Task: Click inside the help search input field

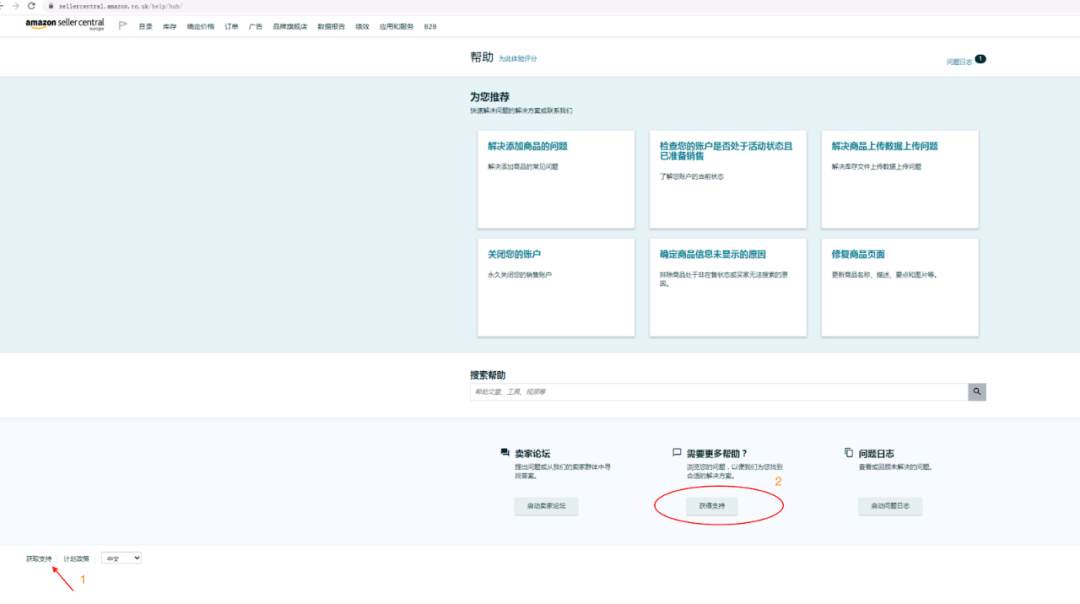Action: pos(700,391)
